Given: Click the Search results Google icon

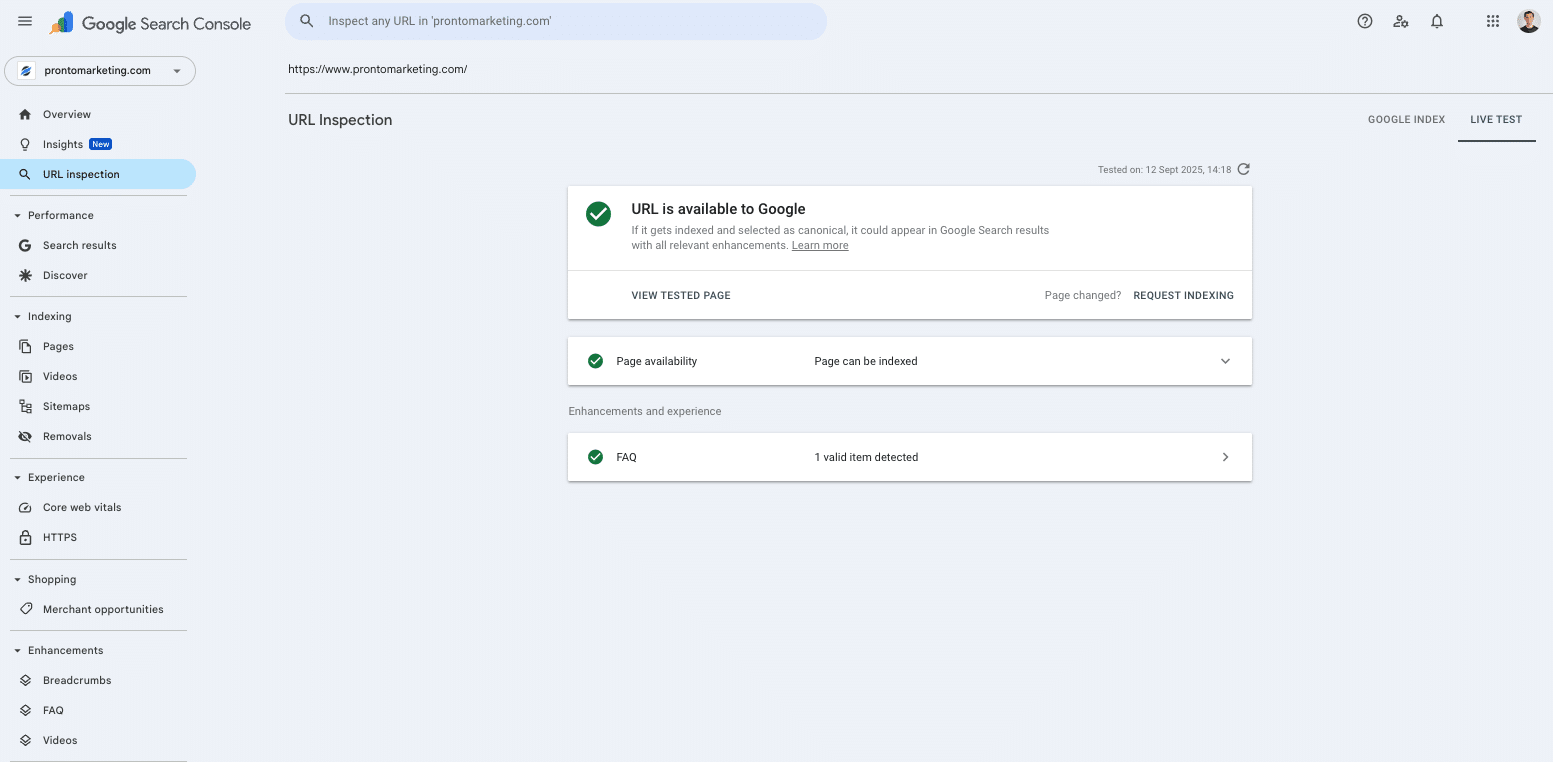Looking at the screenshot, I should 25,245.
